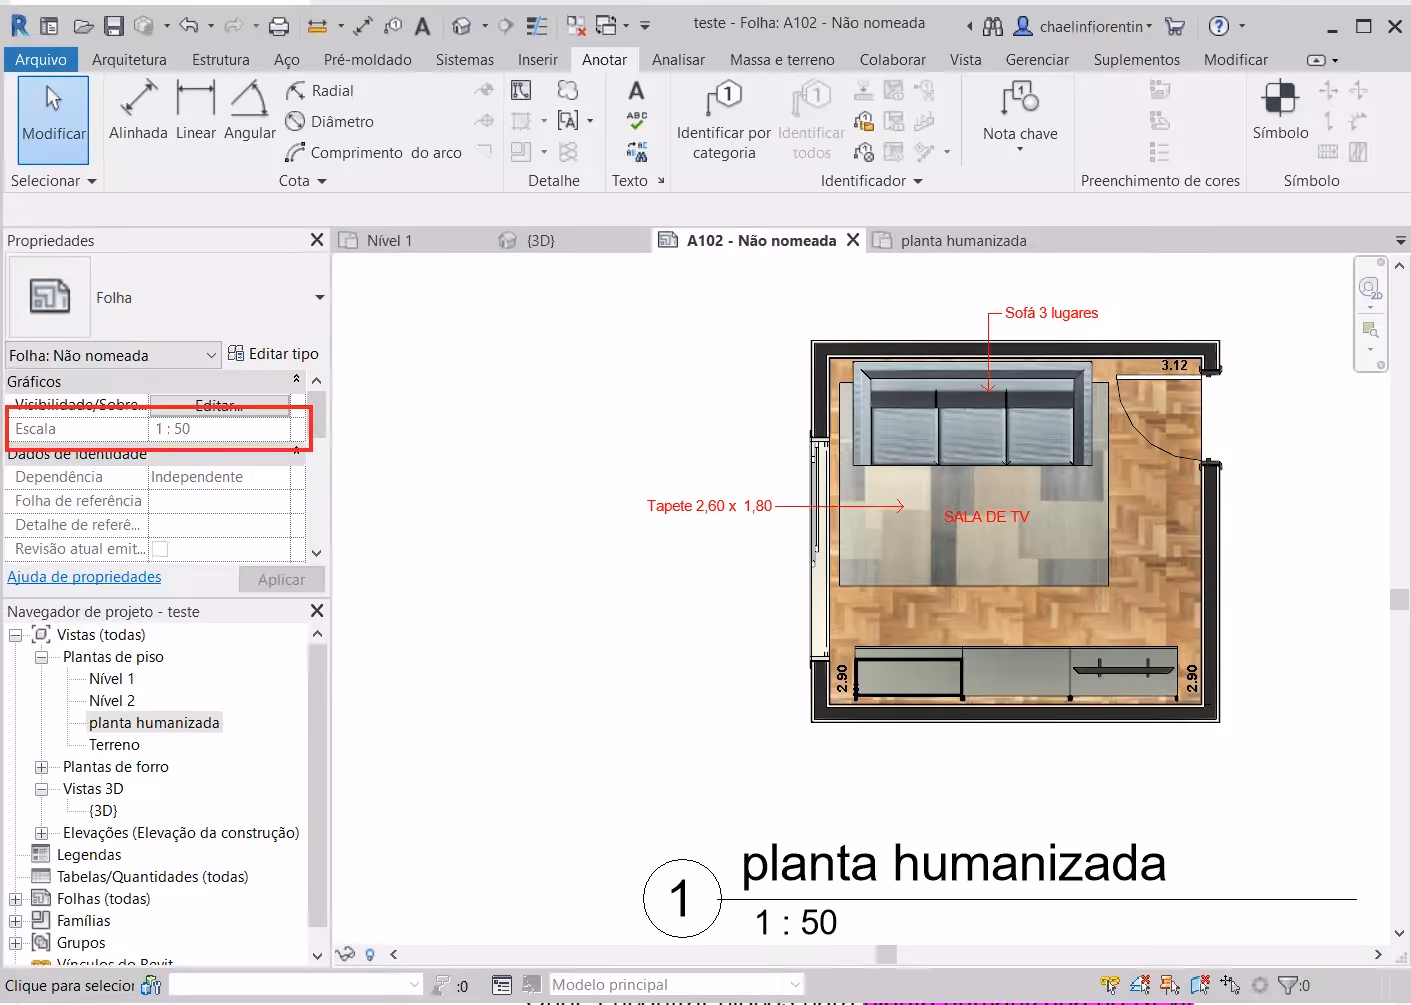Expand the Elevações tree node
The height and width of the screenshot is (1005, 1411).
[x=42, y=833]
